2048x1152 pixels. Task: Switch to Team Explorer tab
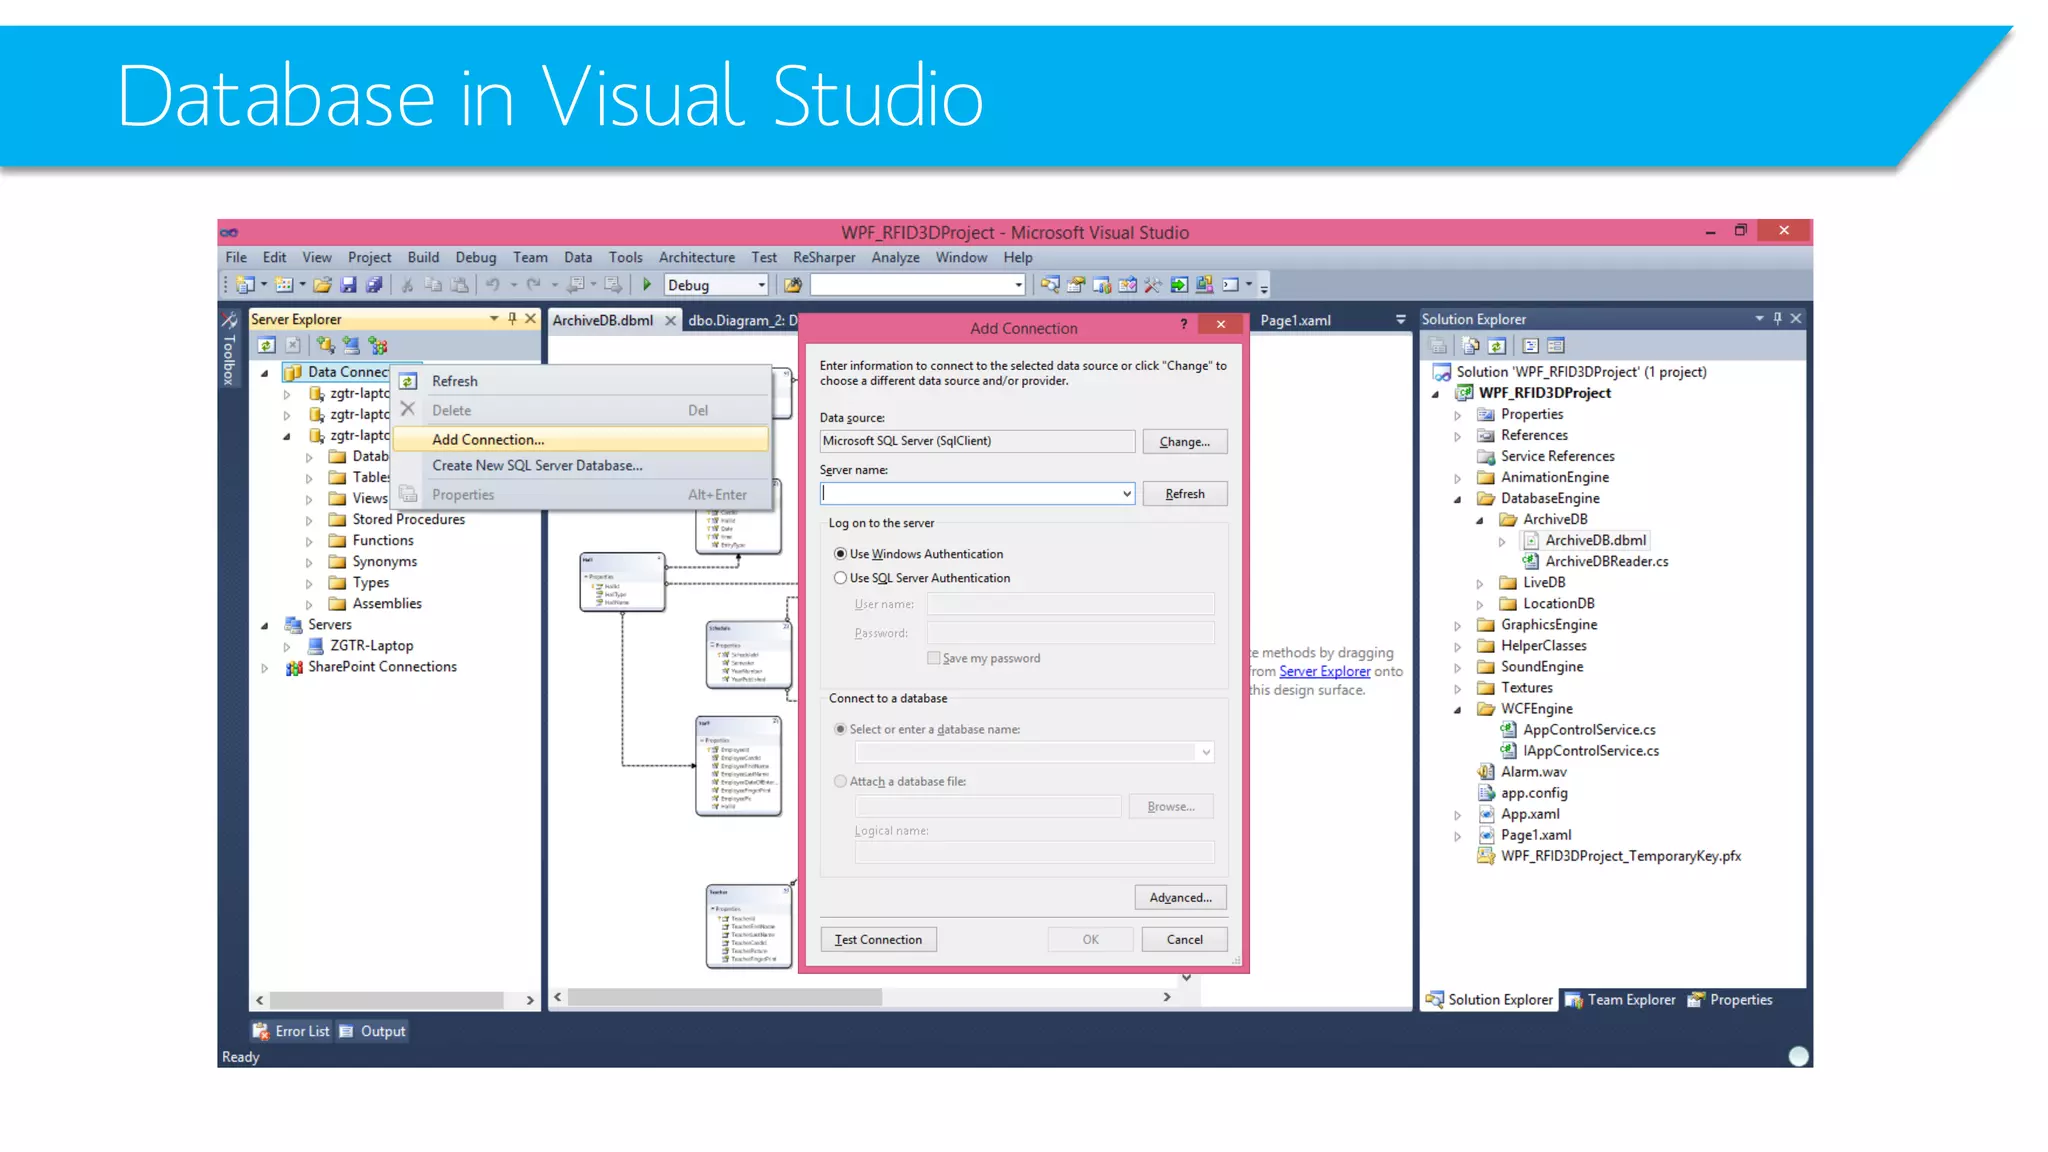click(1621, 999)
